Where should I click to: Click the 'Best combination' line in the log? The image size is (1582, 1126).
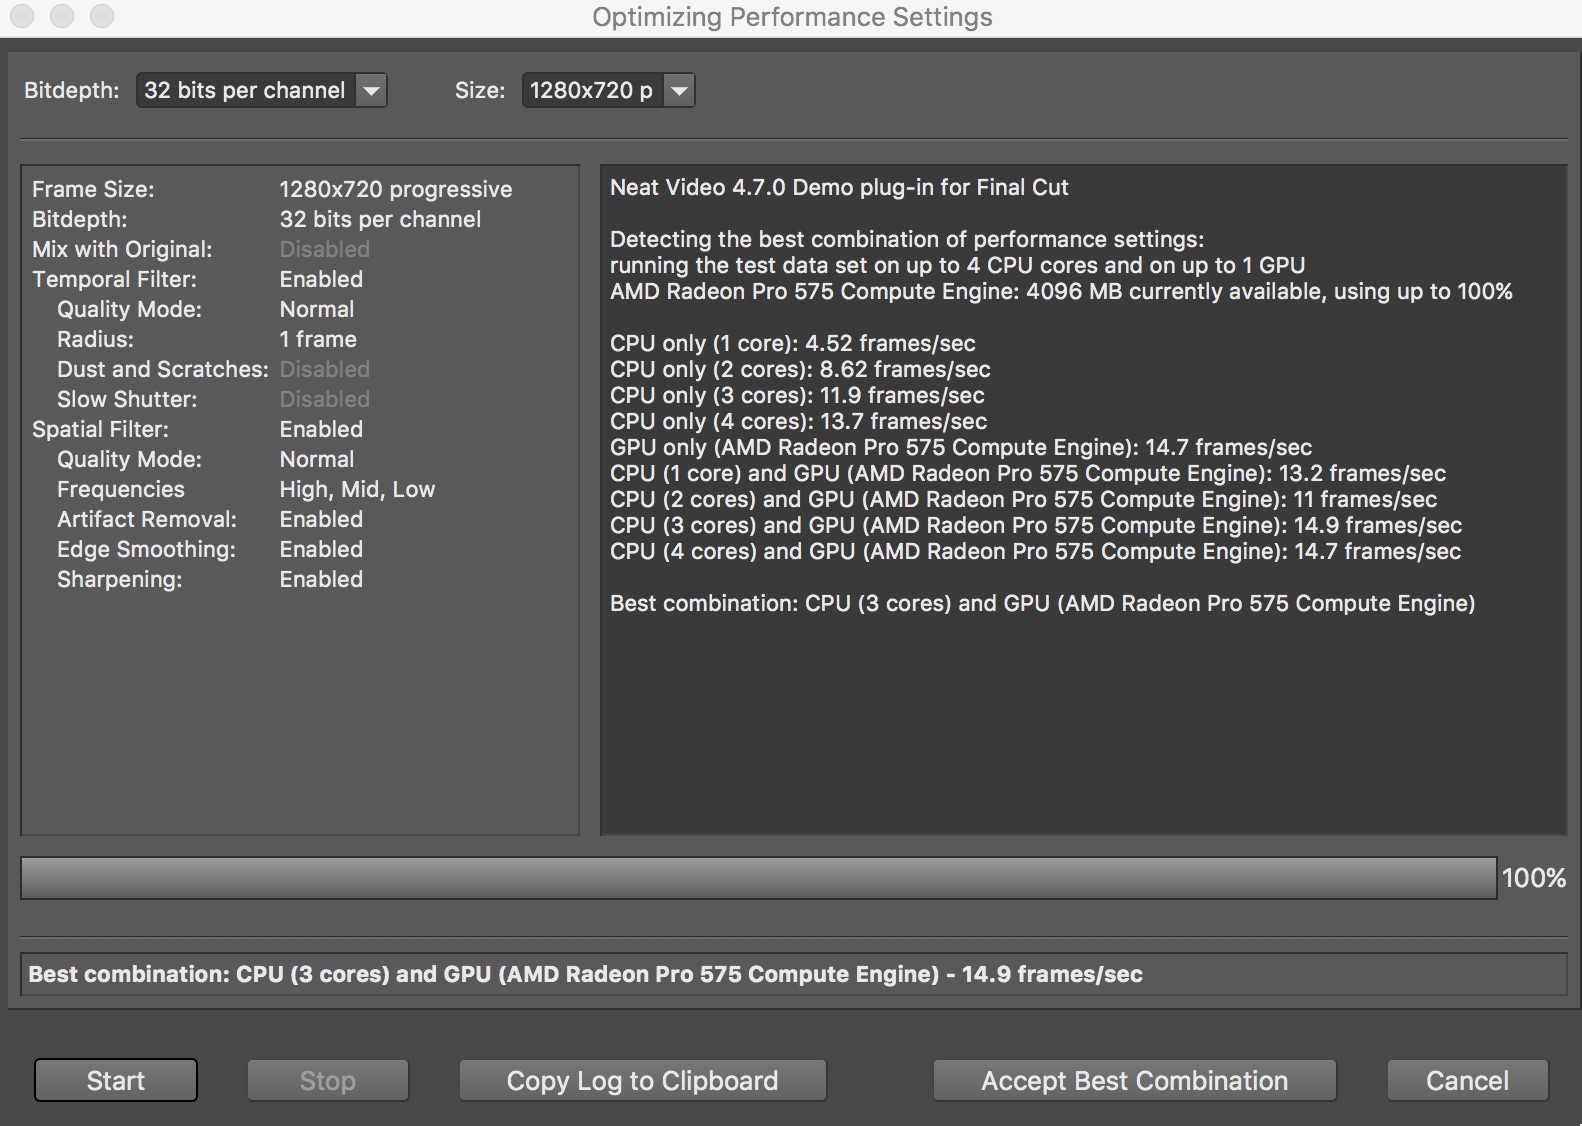click(x=1042, y=603)
